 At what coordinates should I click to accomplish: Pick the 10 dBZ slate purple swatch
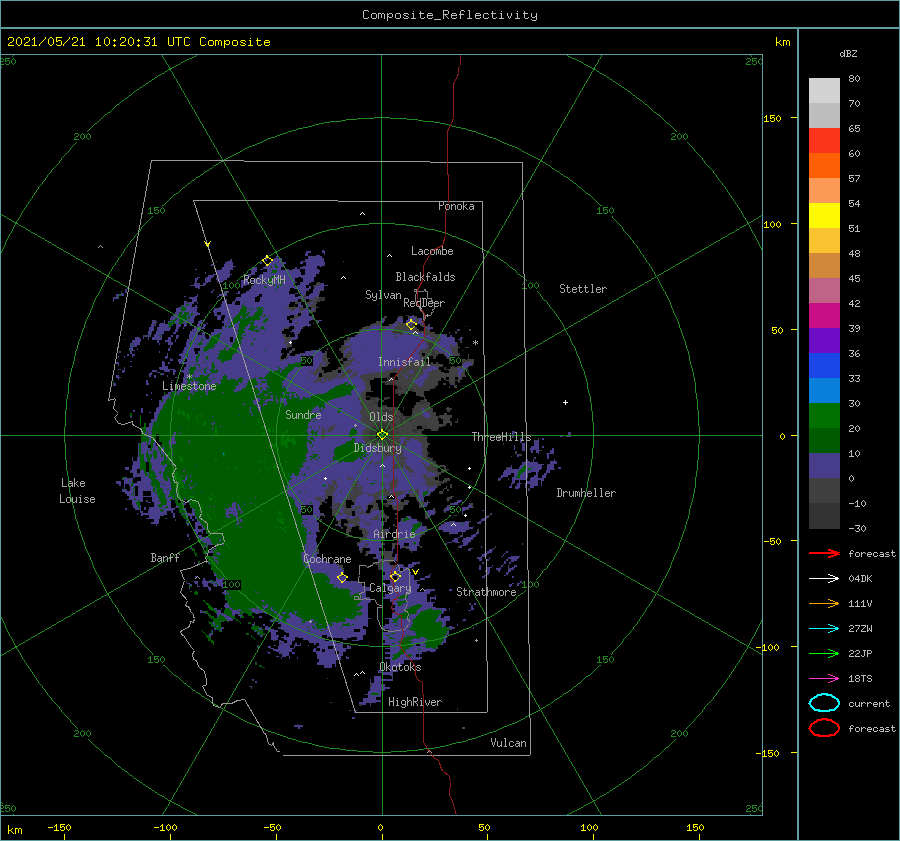click(824, 466)
